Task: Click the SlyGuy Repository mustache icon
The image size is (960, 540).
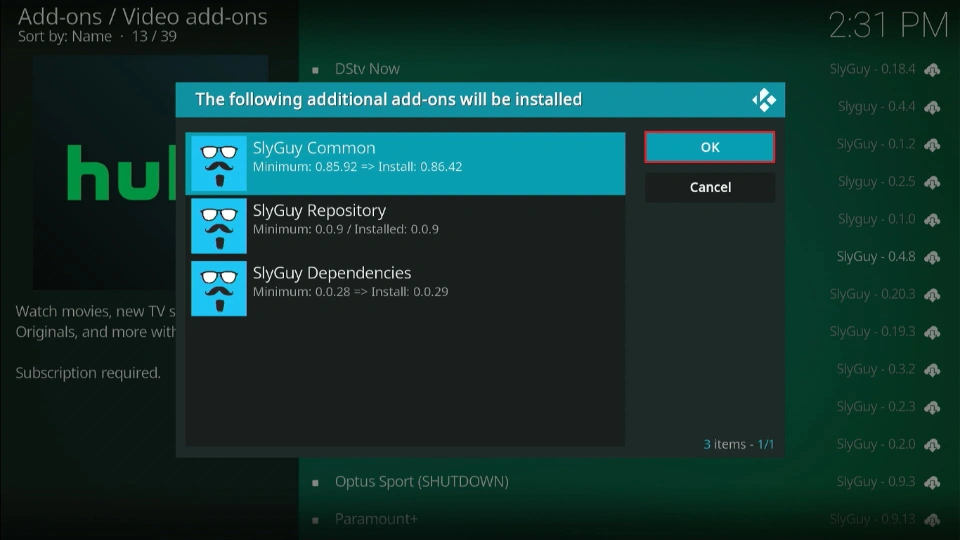Action: click(219, 226)
